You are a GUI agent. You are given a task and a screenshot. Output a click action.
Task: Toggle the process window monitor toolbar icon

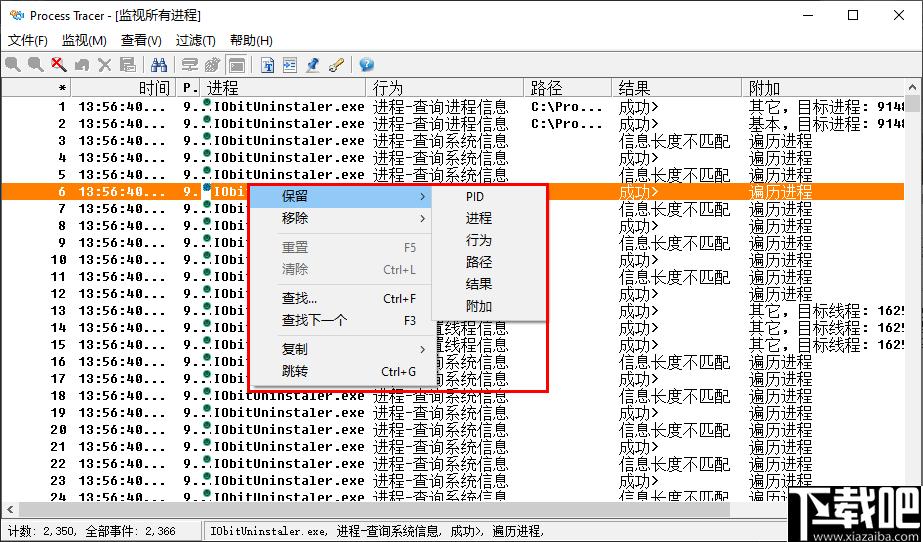(236, 64)
